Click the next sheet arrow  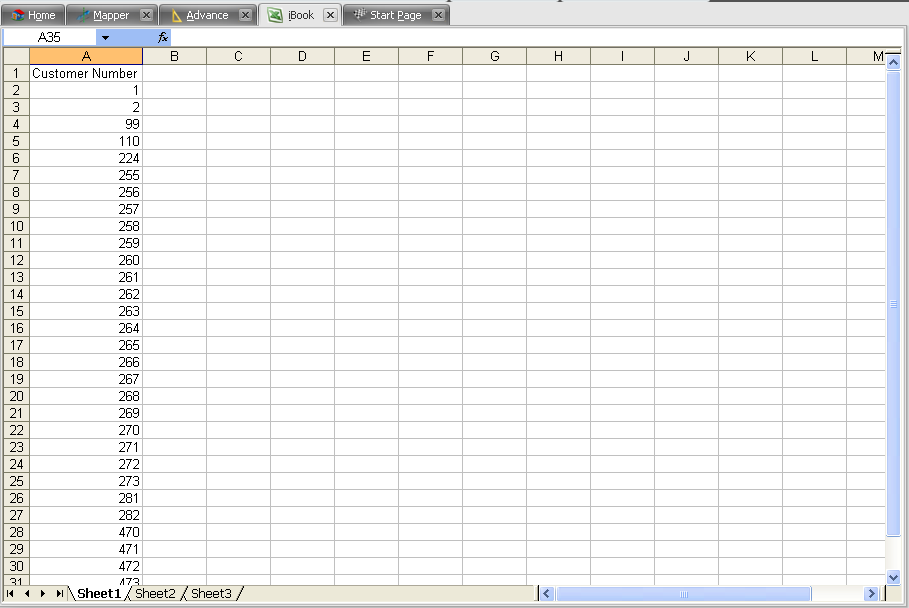point(43,594)
